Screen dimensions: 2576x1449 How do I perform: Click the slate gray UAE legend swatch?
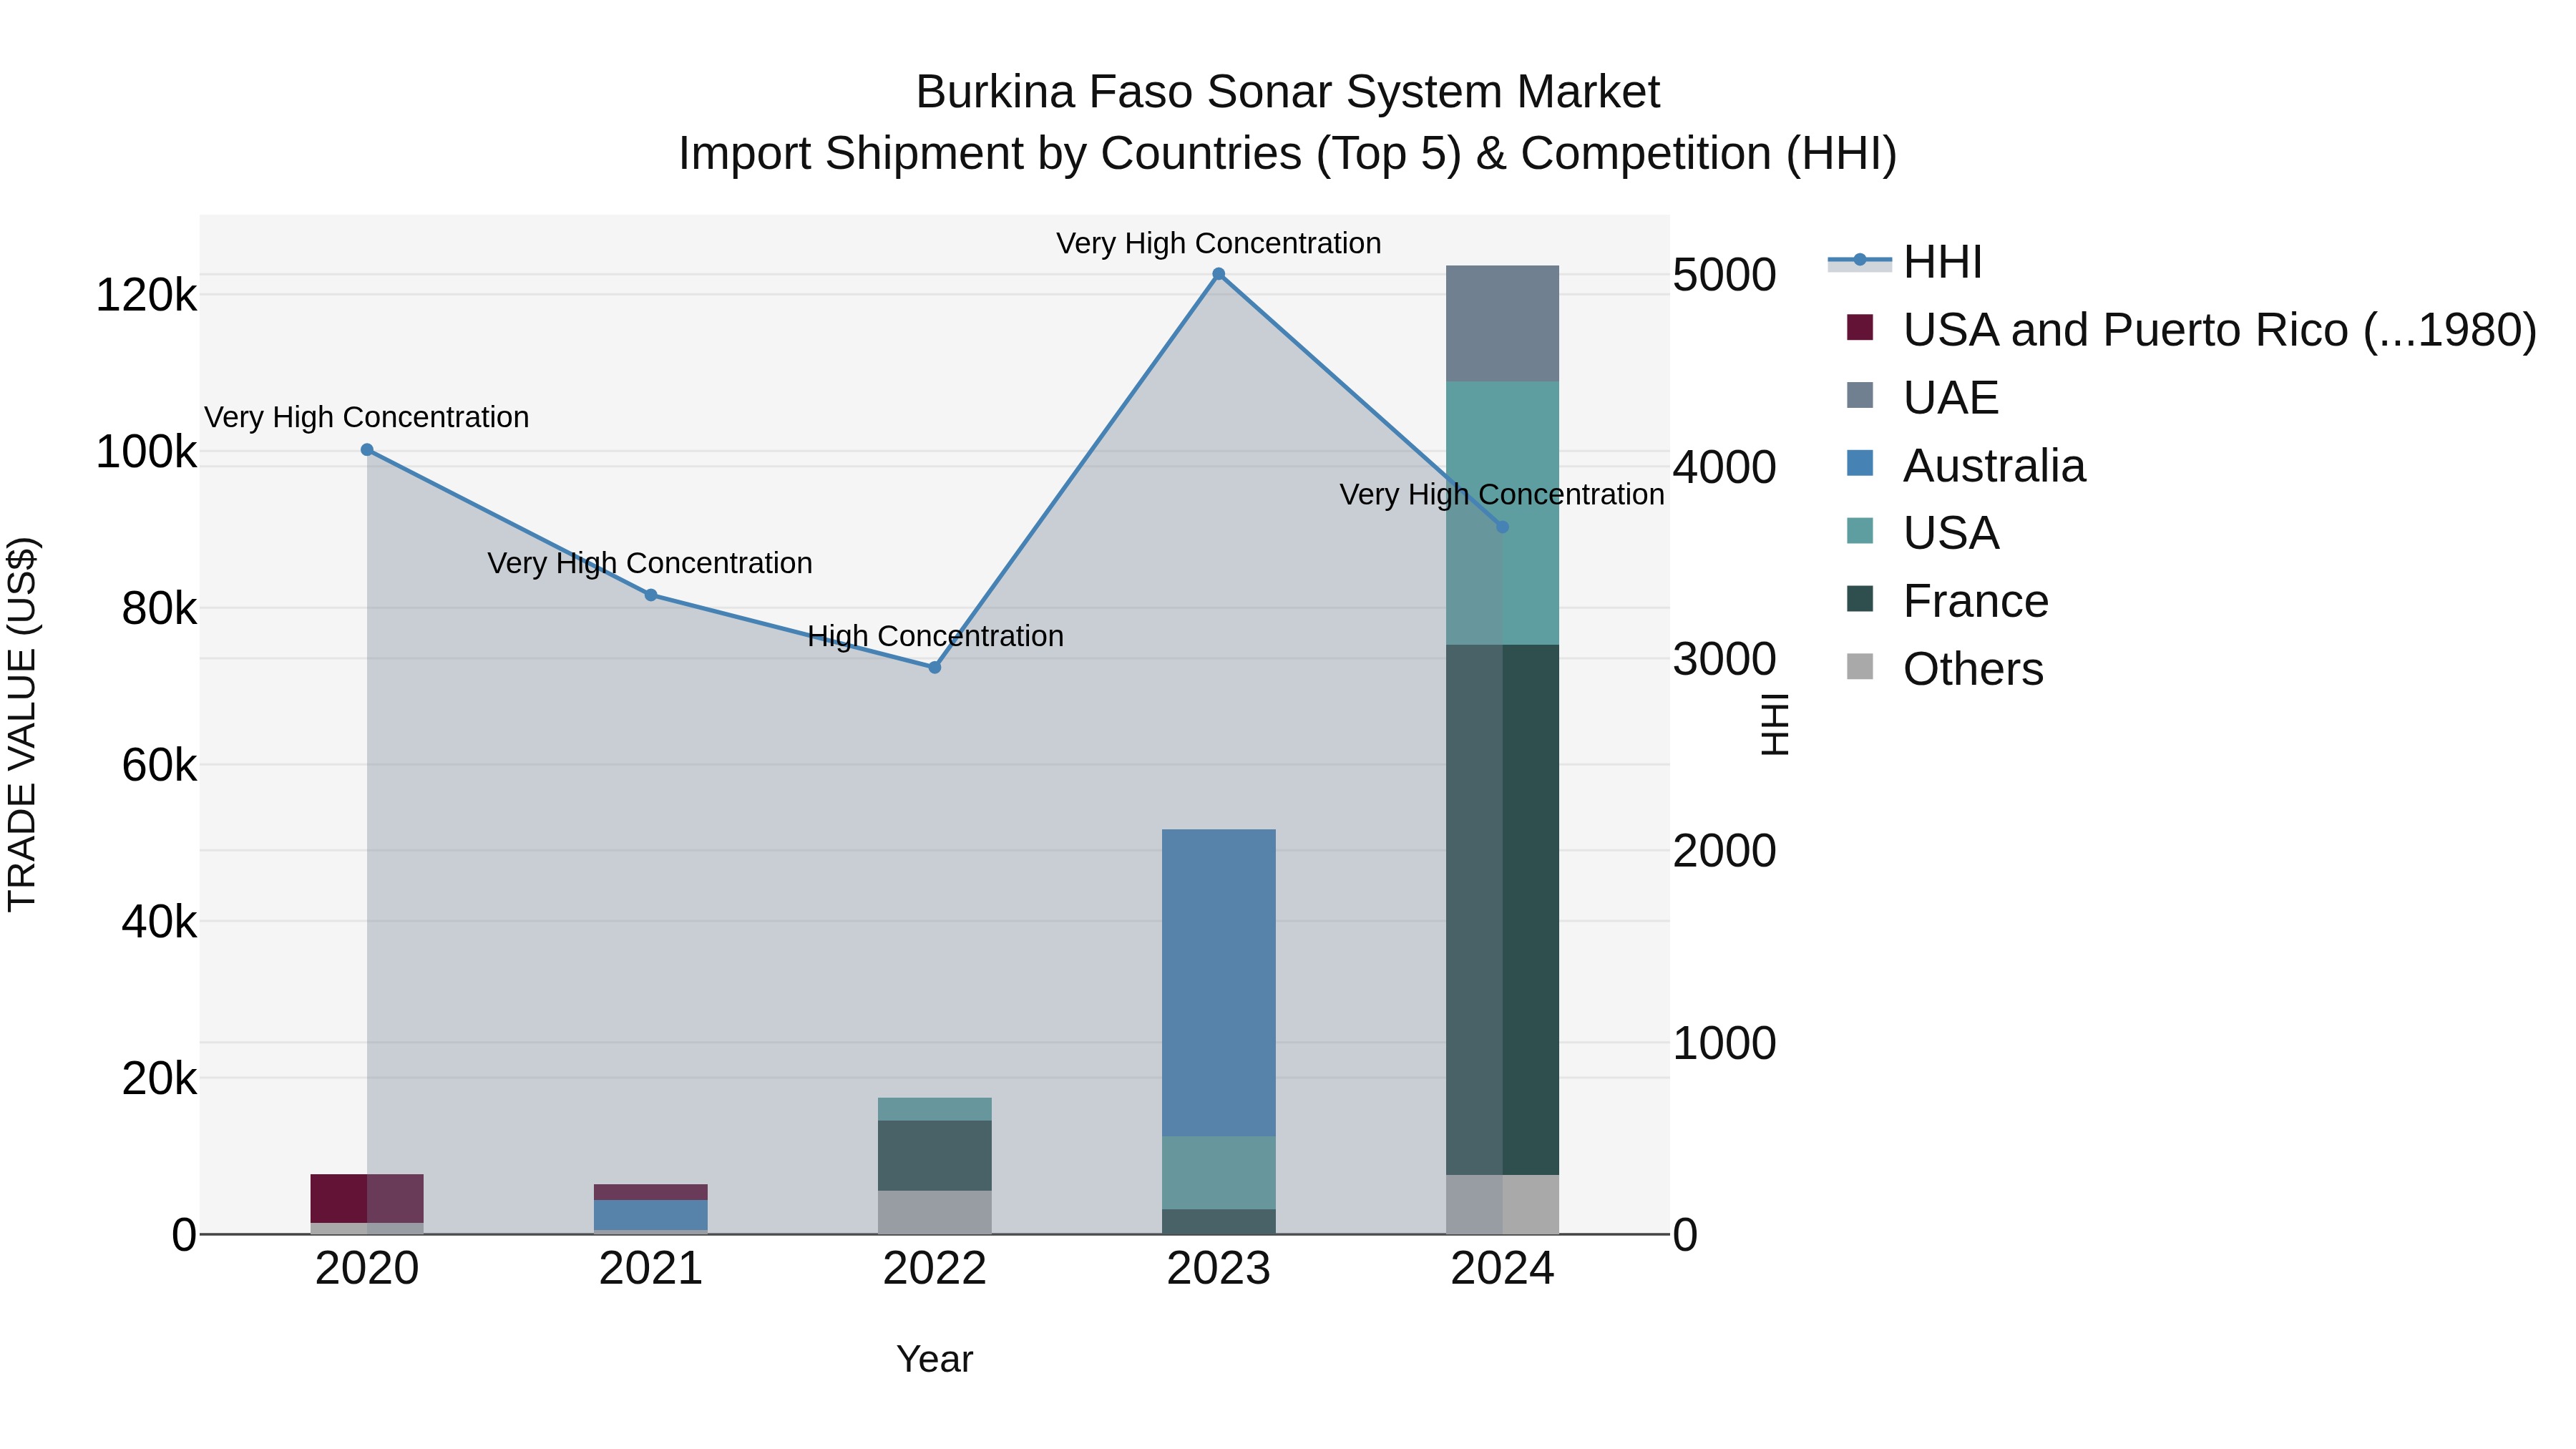pos(1860,395)
